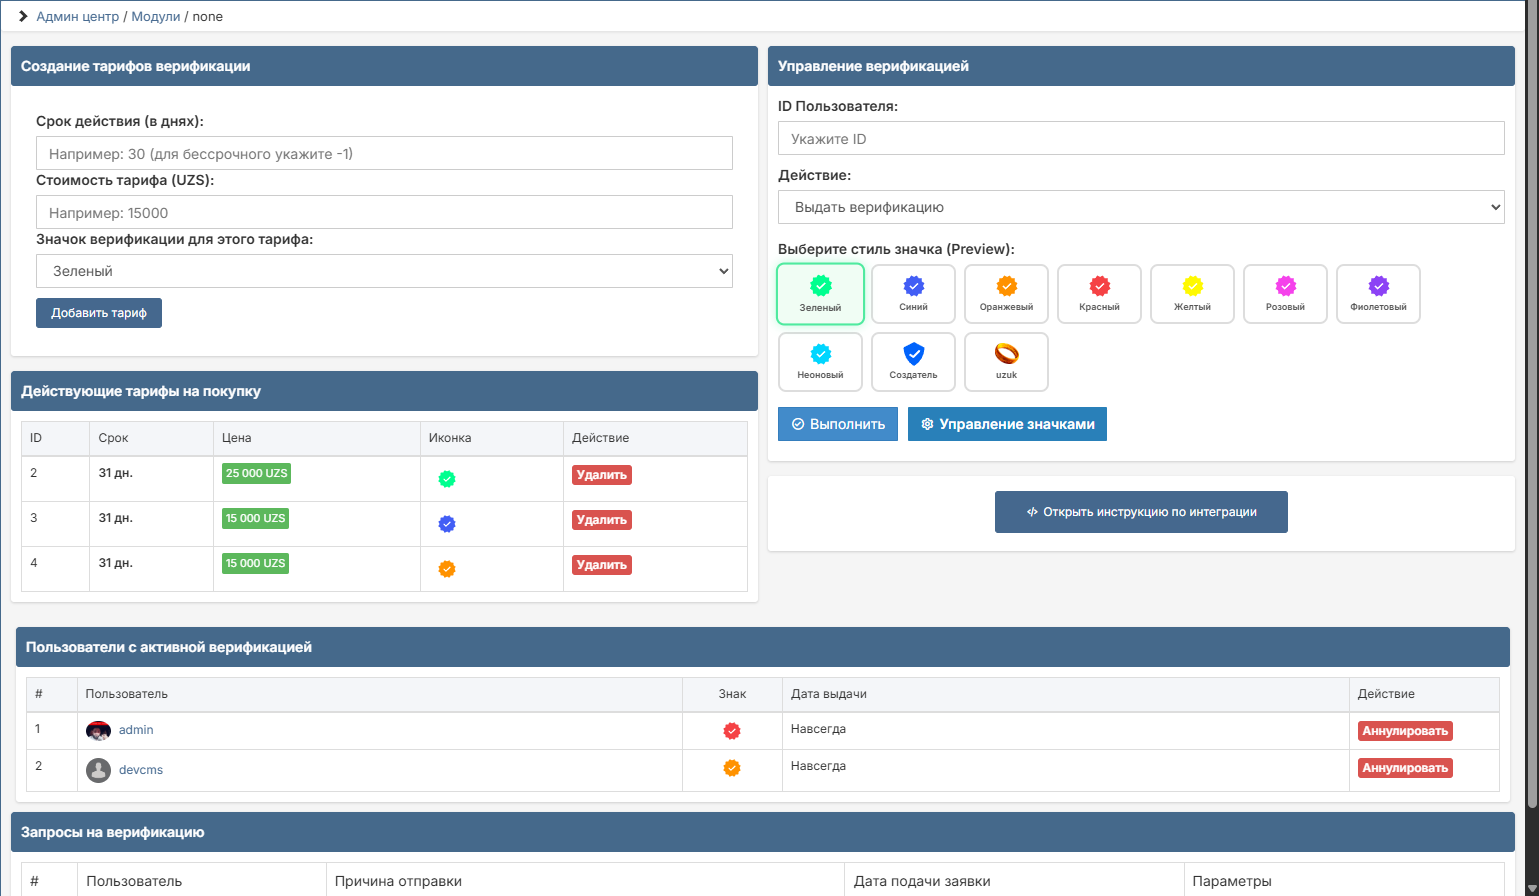The height and width of the screenshot is (896, 1539).
Task: Expand the tariff badge color dropdown
Action: click(384, 271)
